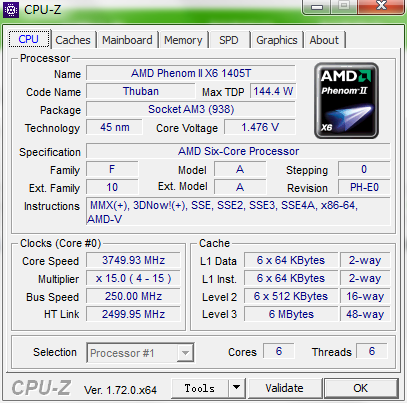This screenshot has width=407, height=403.
Task: Click the Name field AMD Phenom II X6 1405T
Action: [191, 73]
